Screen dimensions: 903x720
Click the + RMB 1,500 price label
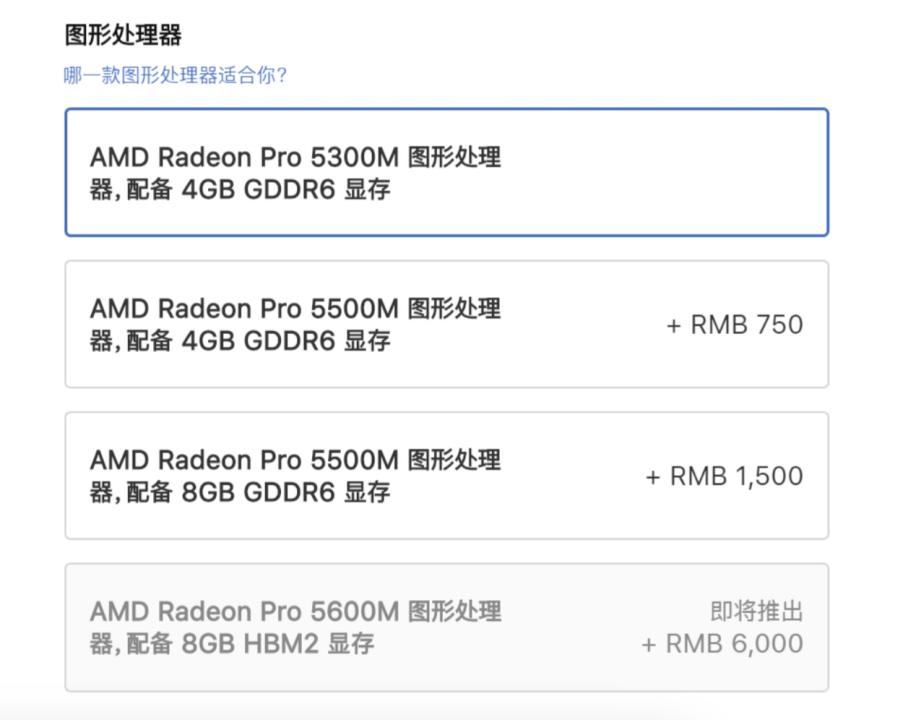(724, 477)
